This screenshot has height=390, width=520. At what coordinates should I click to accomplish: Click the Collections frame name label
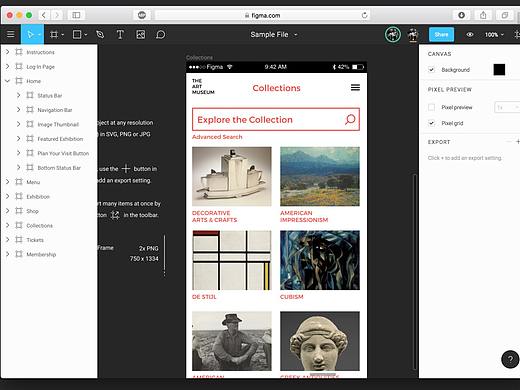[199, 57]
